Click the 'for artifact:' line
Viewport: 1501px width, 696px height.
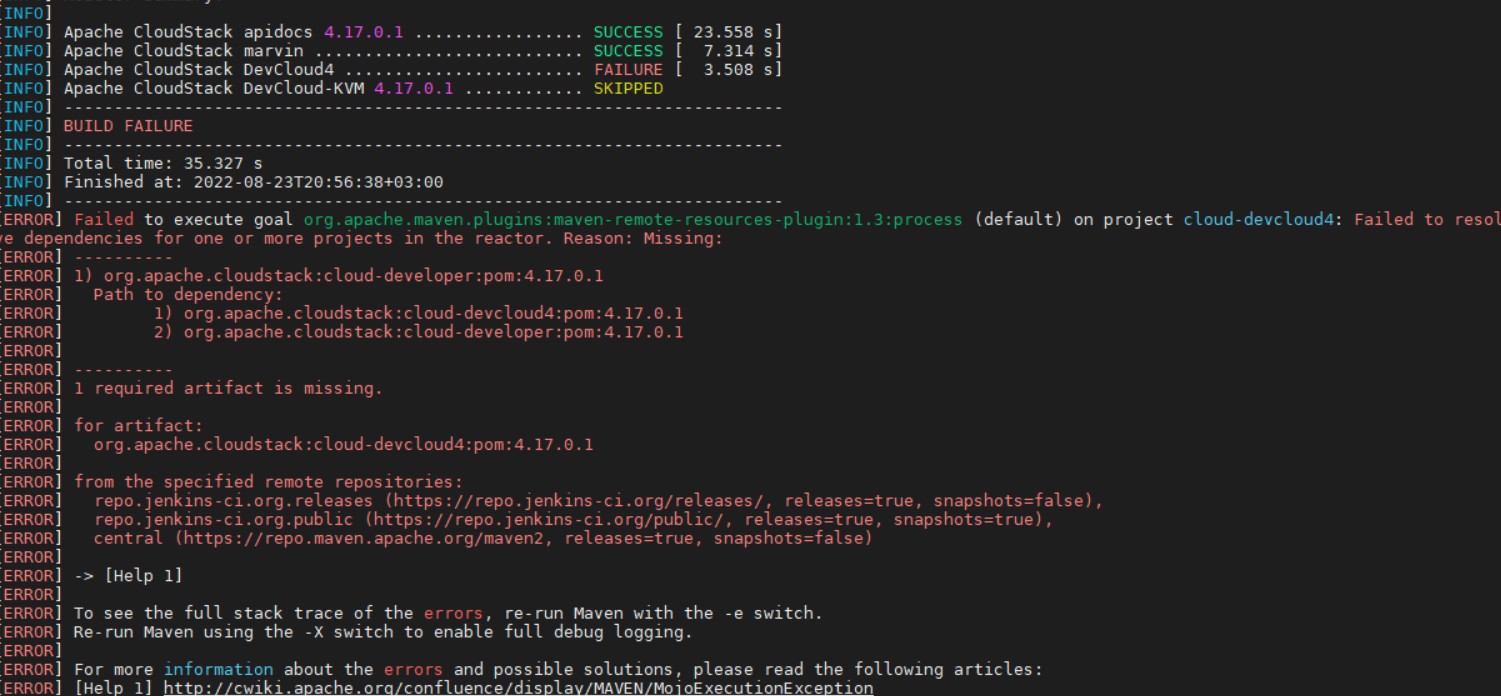(x=138, y=426)
